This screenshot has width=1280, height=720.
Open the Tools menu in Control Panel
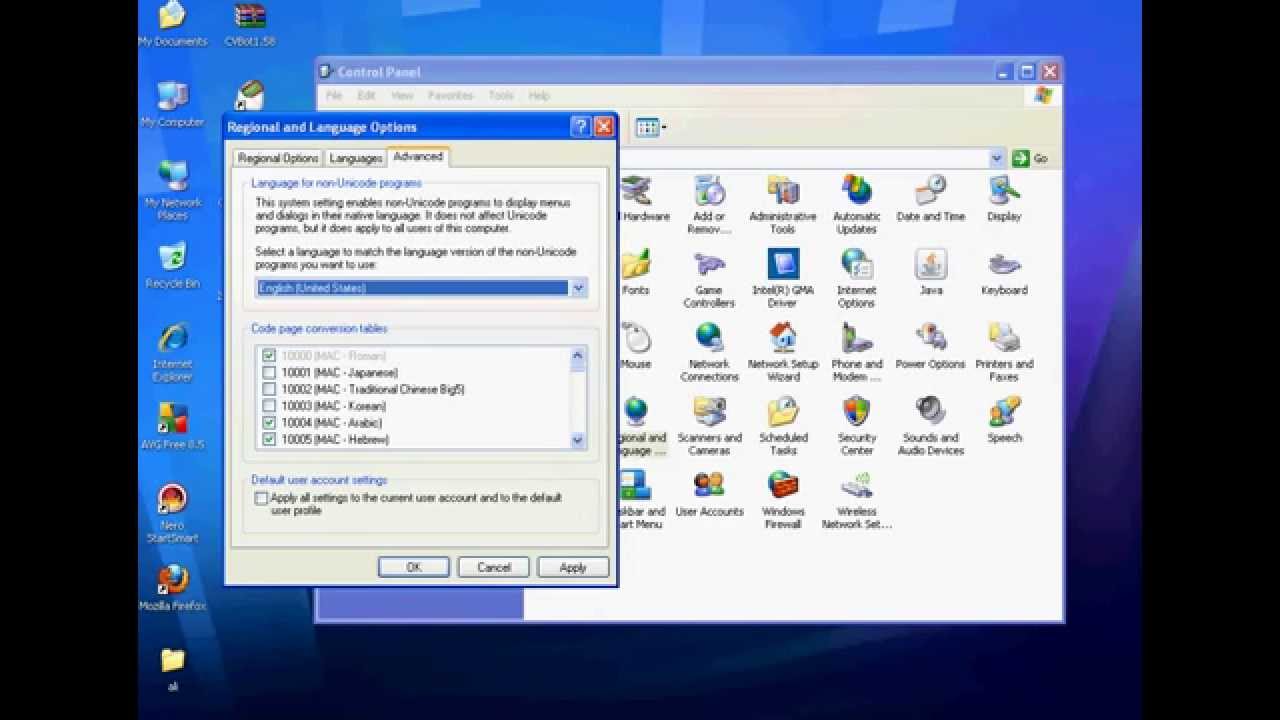point(501,96)
